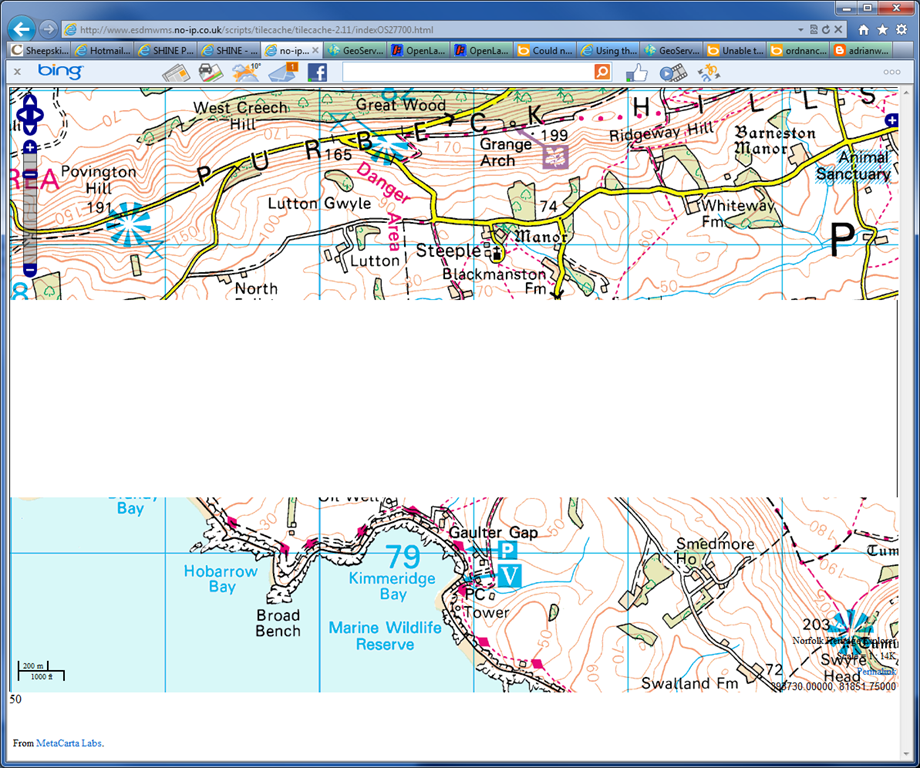
Task: Go forward with the browser Forward arrow
Action: pyautogui.click(x=49, y=29)
